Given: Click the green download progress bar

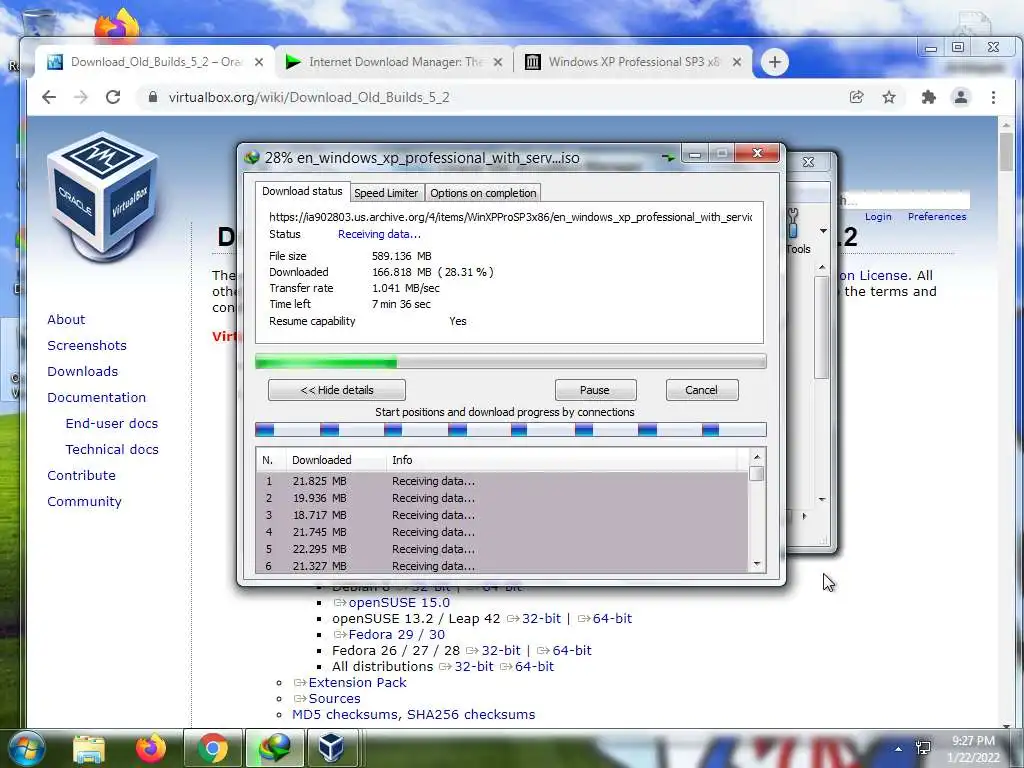Looking at the screenshot, I should coord(511,362).
